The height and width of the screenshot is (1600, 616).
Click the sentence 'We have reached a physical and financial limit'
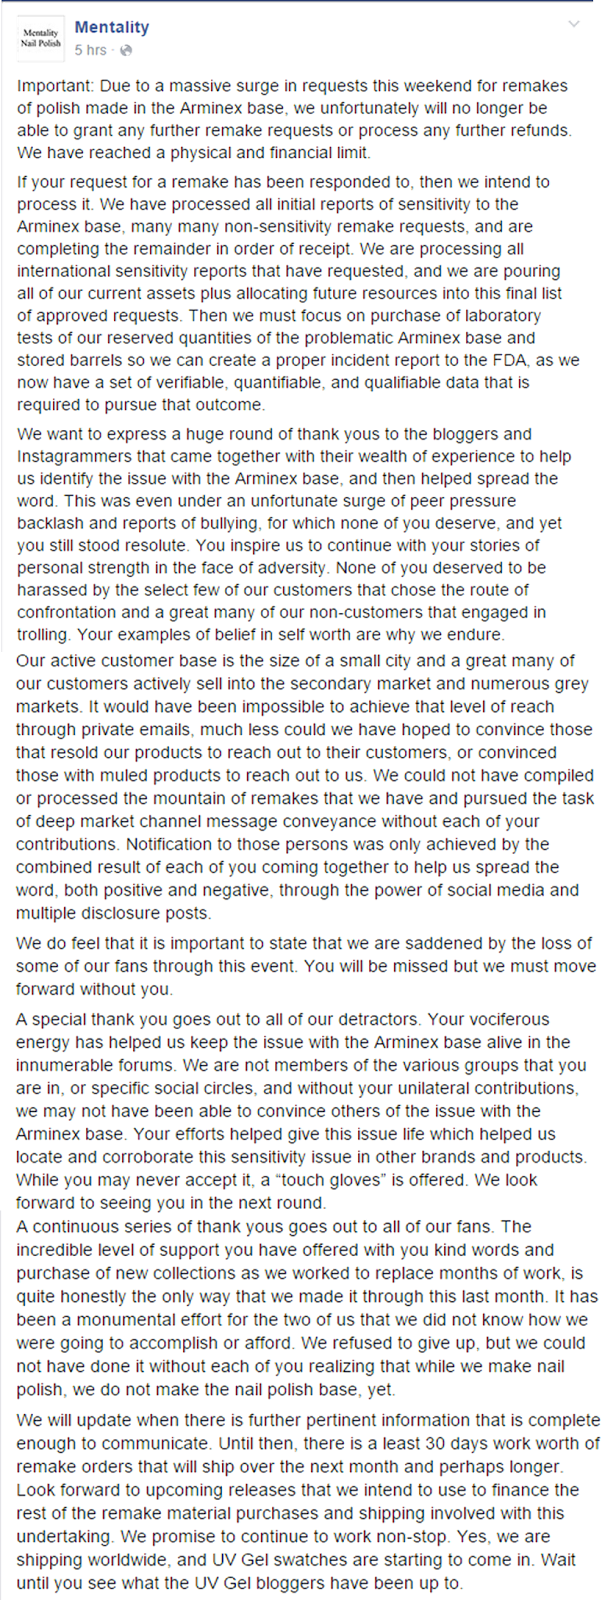[x=193, y=153]
